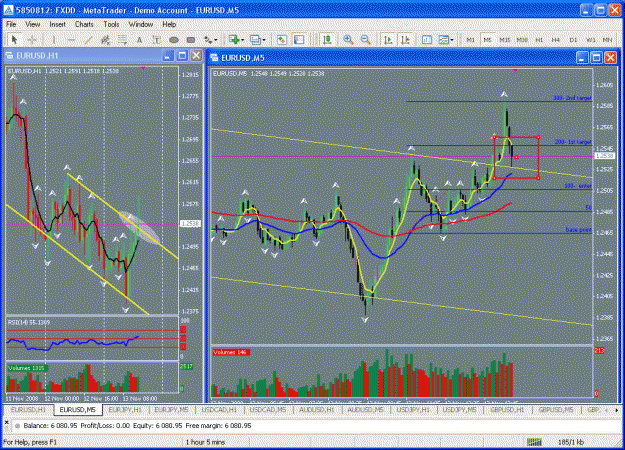Click the green Volumes label in H1 chart
The height and width of the screenshot is (450, 625).
pos(27,368)
